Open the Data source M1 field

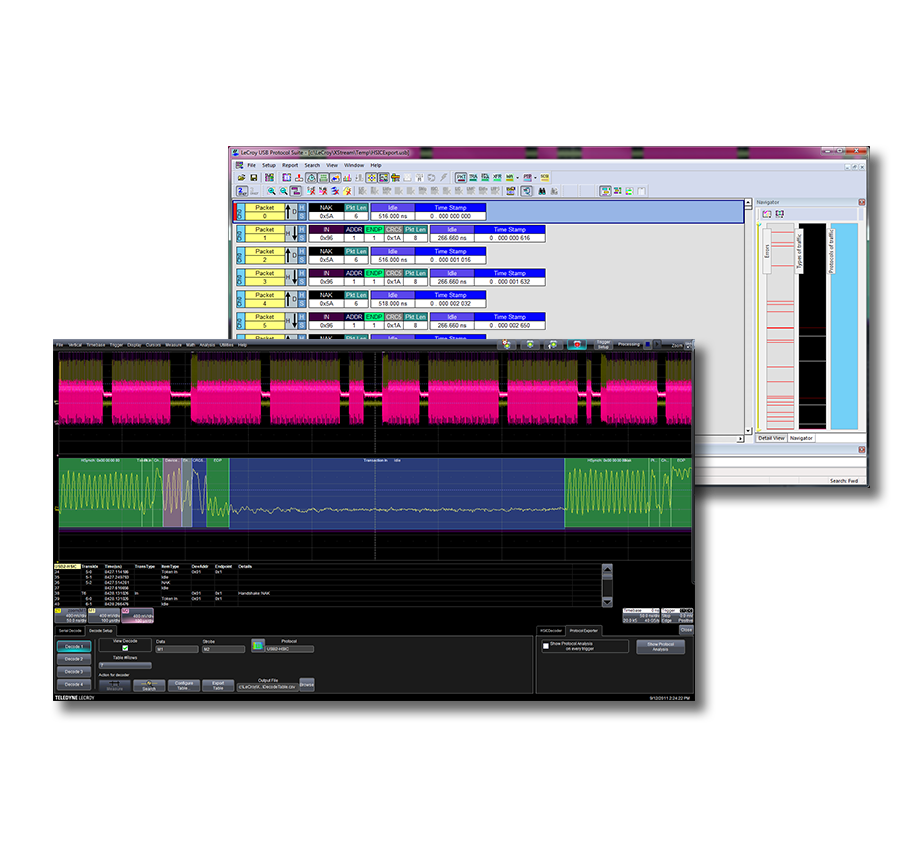[x=176, y=649]
